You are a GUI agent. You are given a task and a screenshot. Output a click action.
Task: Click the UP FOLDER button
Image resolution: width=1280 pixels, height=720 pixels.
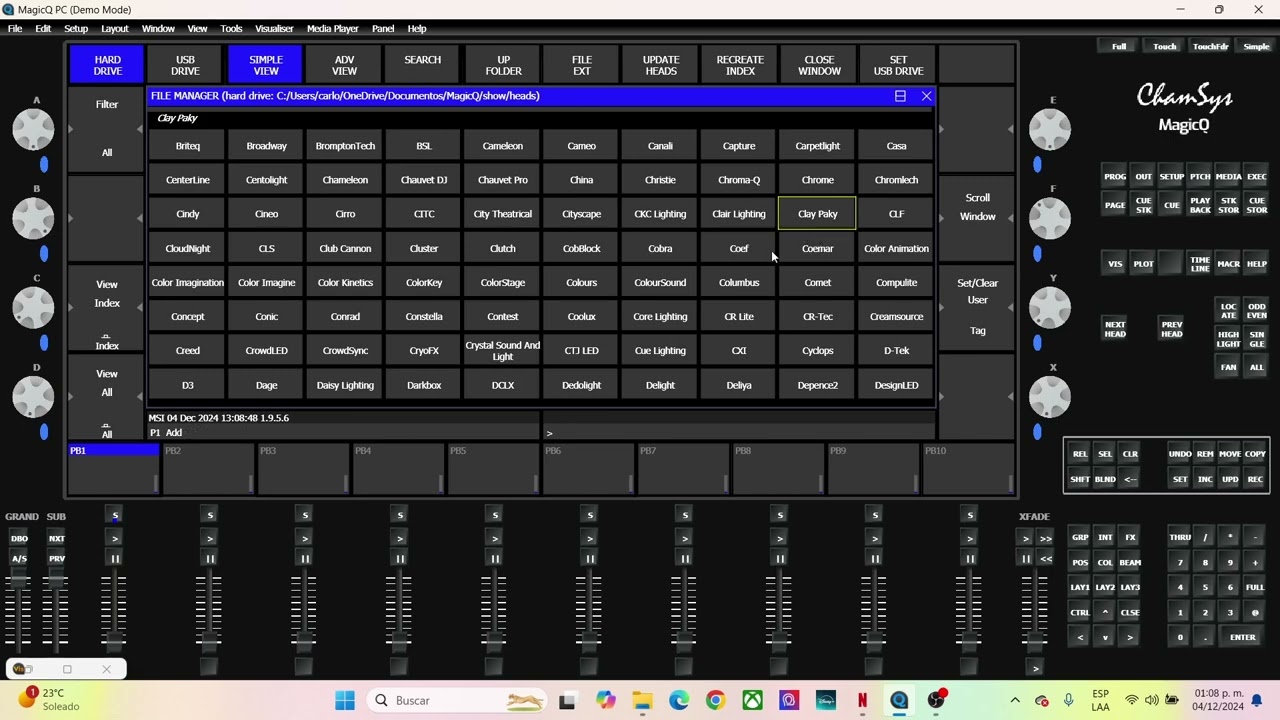(503, 65)
